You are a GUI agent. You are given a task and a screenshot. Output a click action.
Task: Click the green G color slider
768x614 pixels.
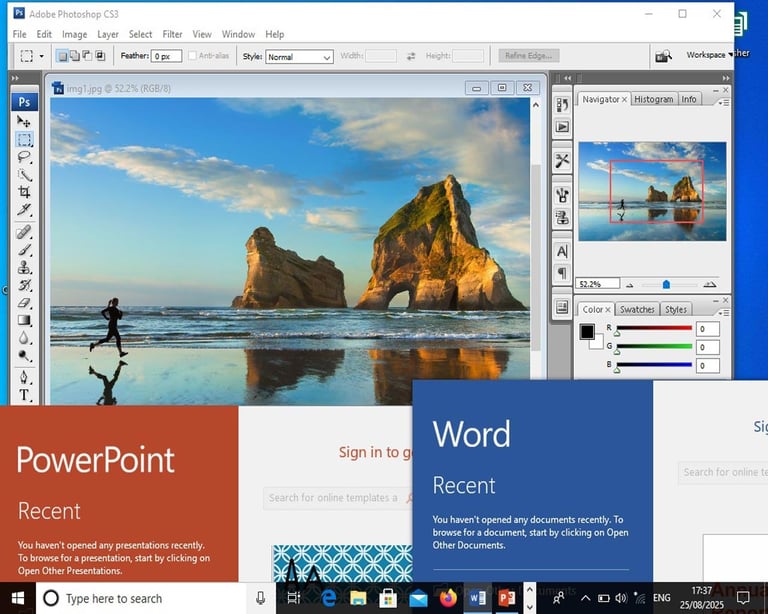coord(654,346)
